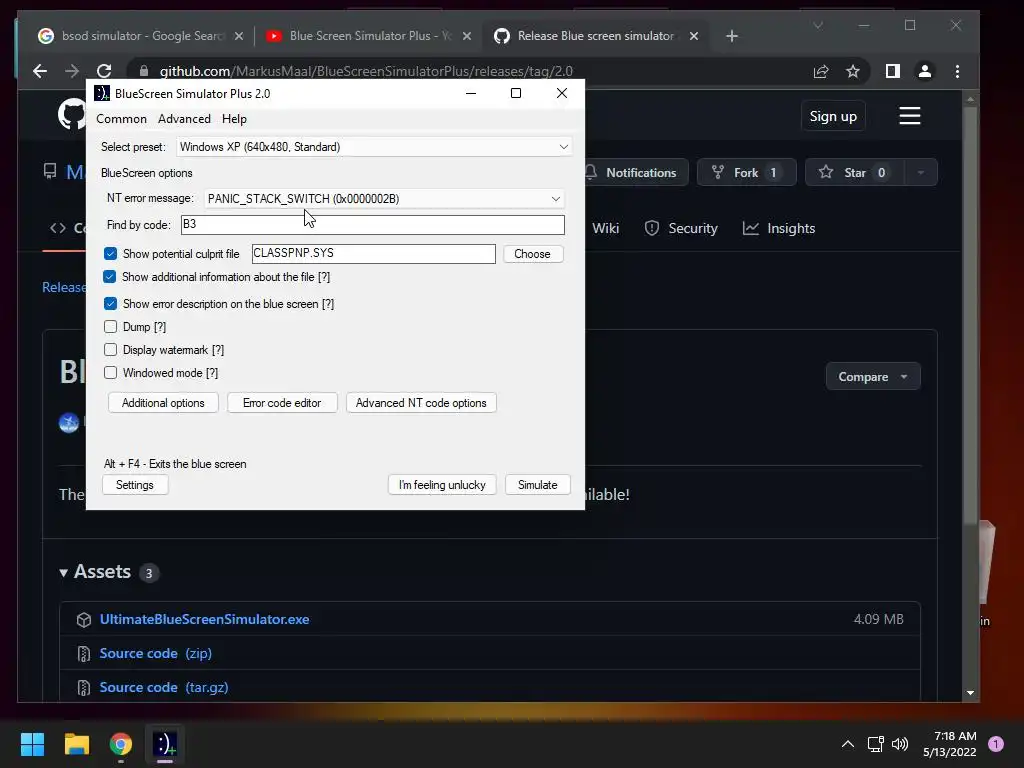Open Chrome profile avatar icon
Viewport: 1024px width, 768px height.
[925, 71]
